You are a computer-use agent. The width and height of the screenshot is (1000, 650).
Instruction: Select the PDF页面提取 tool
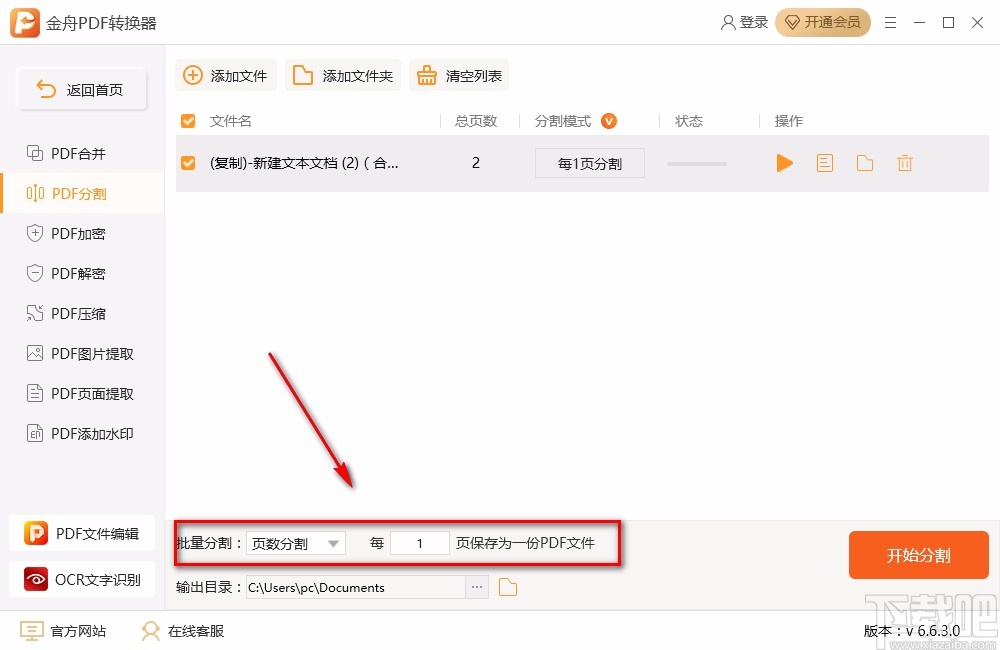[x=80, y=393]
